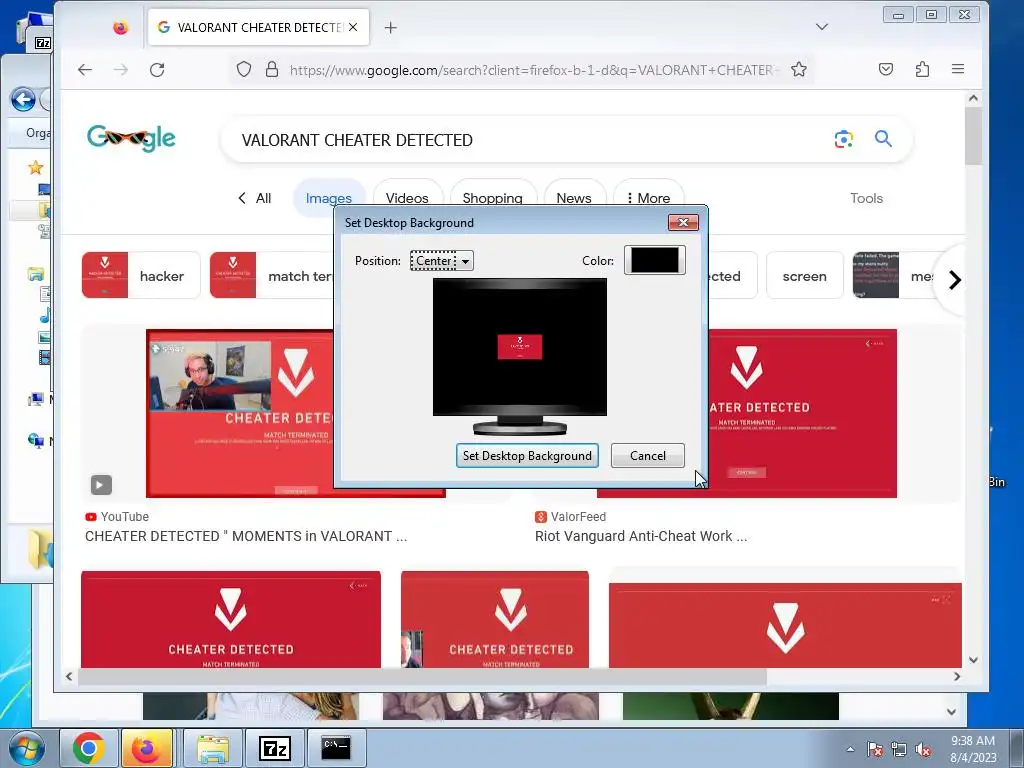Click the Favorites star in Explorer window
1024x768 pixels.
[x=35, y=168]
